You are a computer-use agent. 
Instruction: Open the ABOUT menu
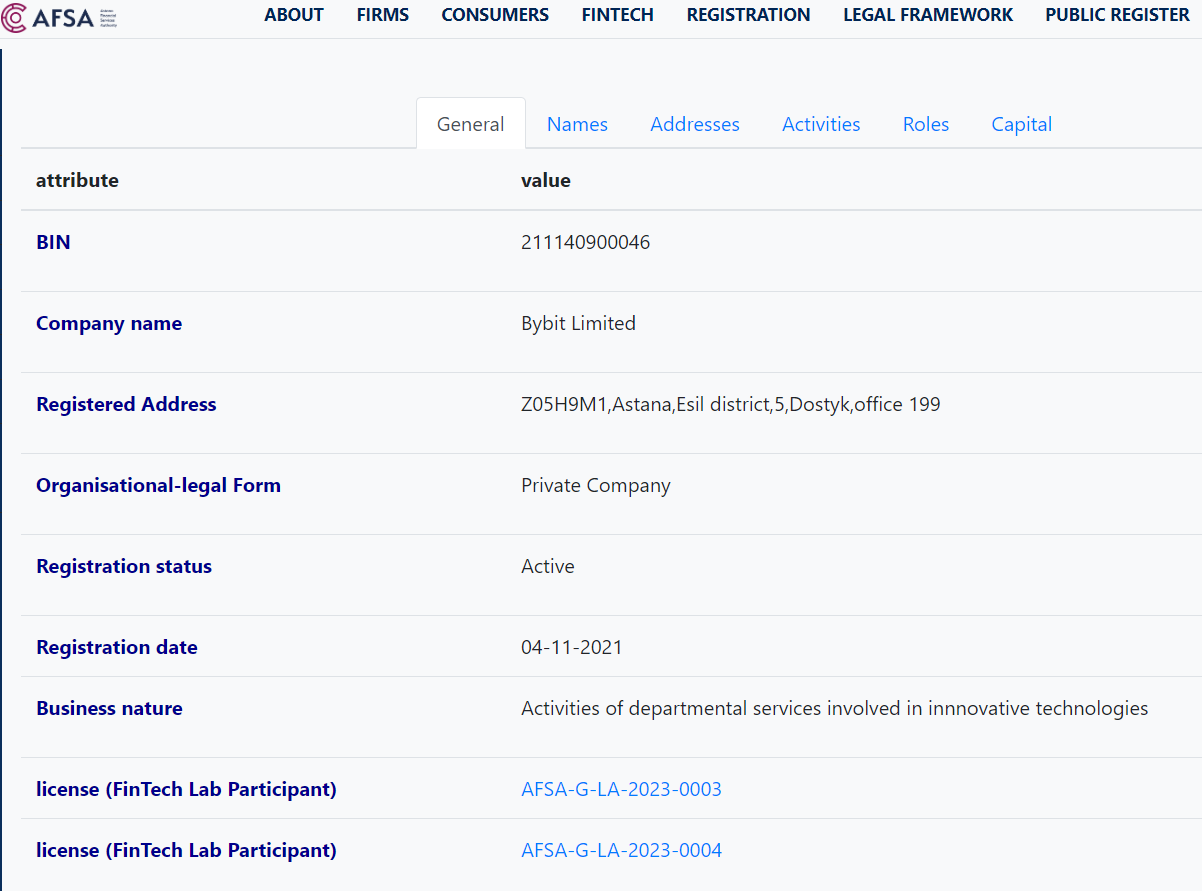point(294,15)
